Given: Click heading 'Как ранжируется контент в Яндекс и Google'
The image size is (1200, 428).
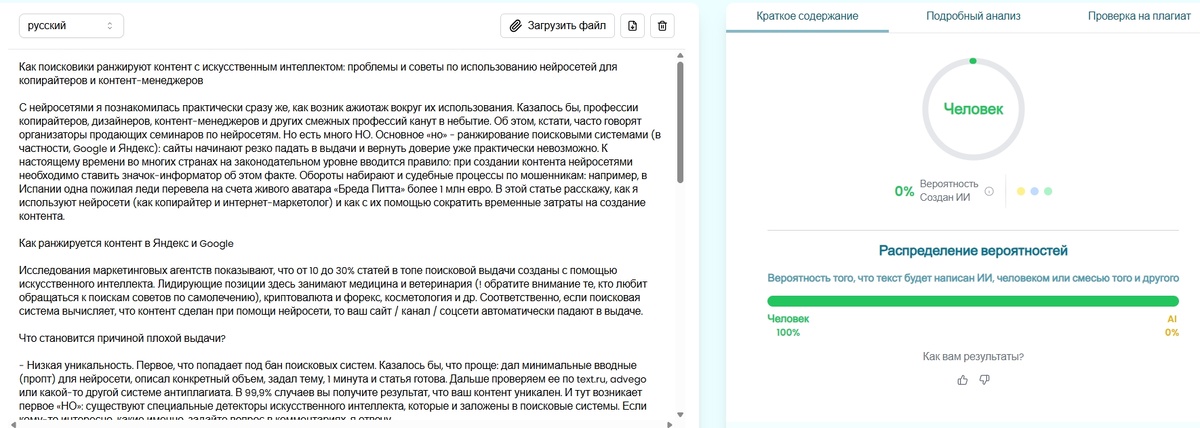Looking at the screenshot, I should (x=125, y=243).
